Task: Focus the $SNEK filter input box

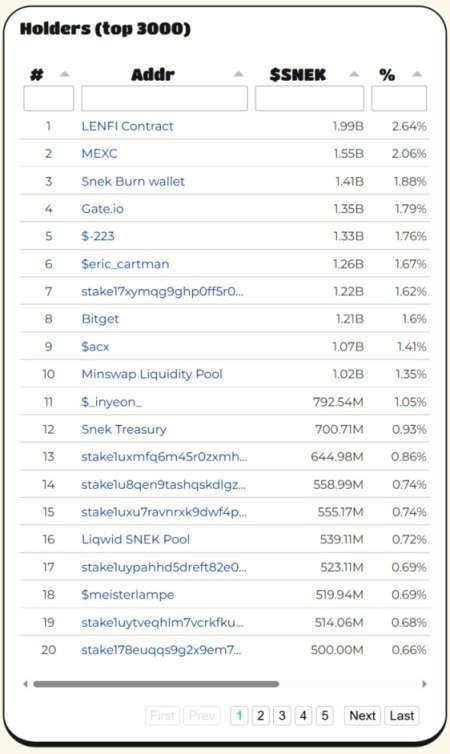Action: click(309, 98)
